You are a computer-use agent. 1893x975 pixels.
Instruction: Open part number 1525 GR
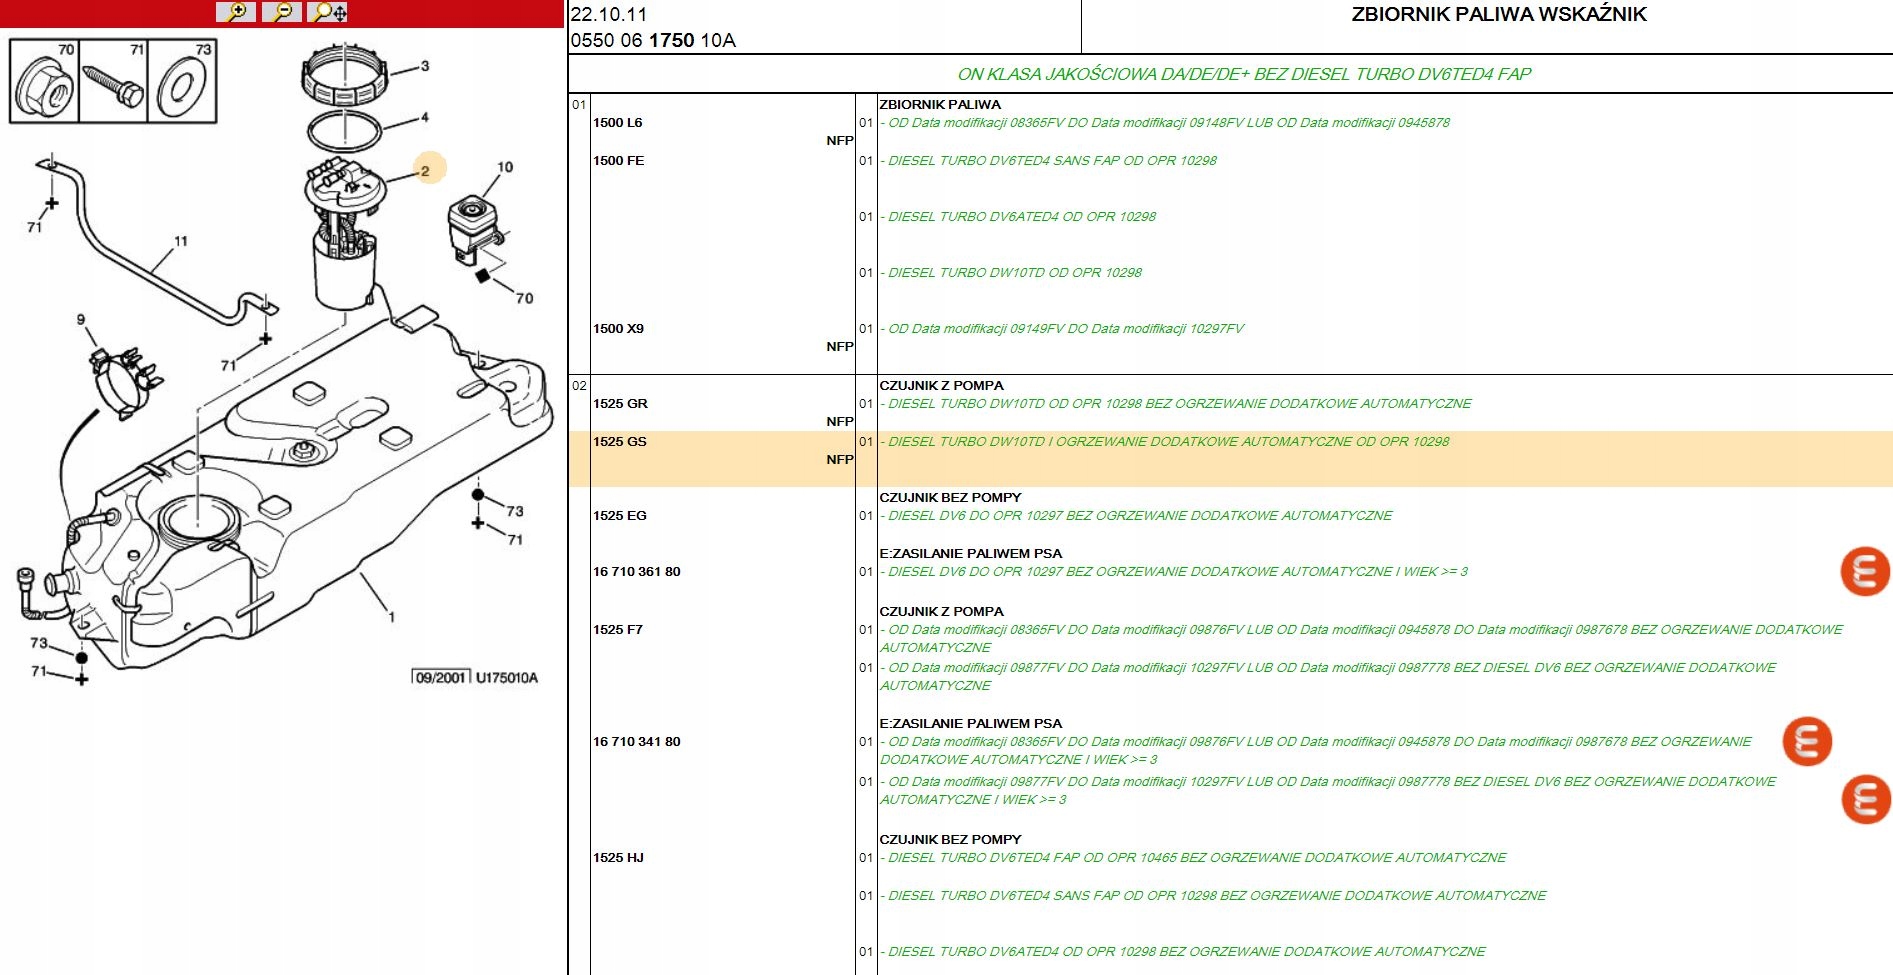click(x=620, y=404)
